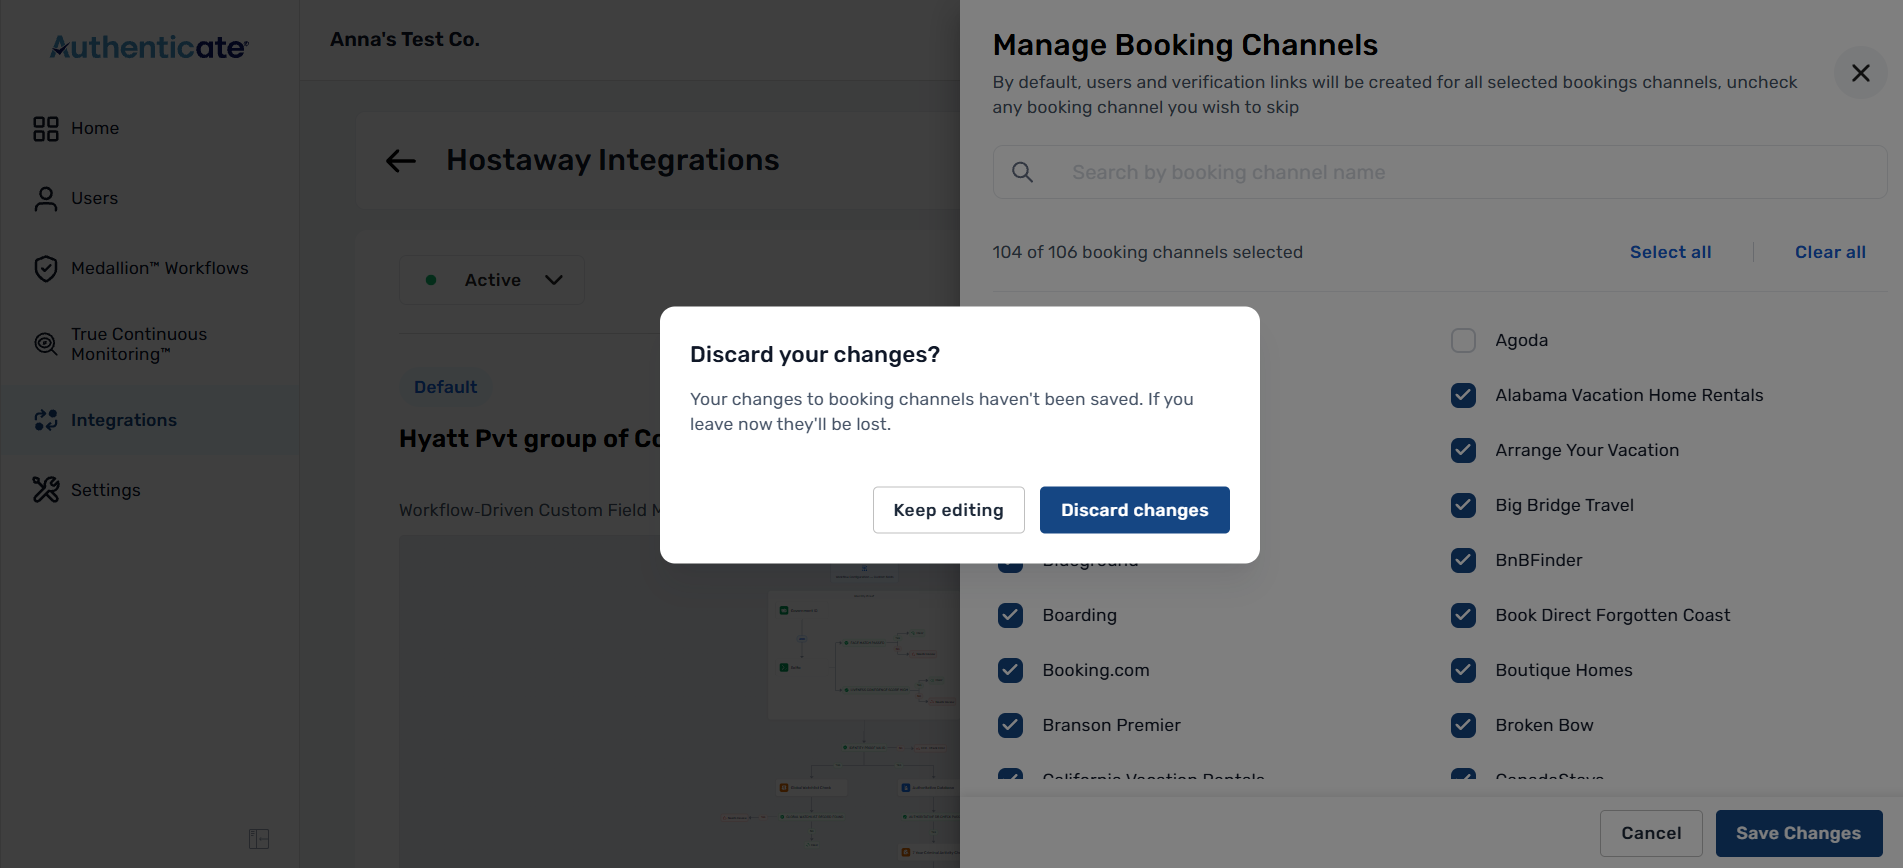Open Users via person icon
This screenshot has height=868, width=1903.
(x=46, y=199)
